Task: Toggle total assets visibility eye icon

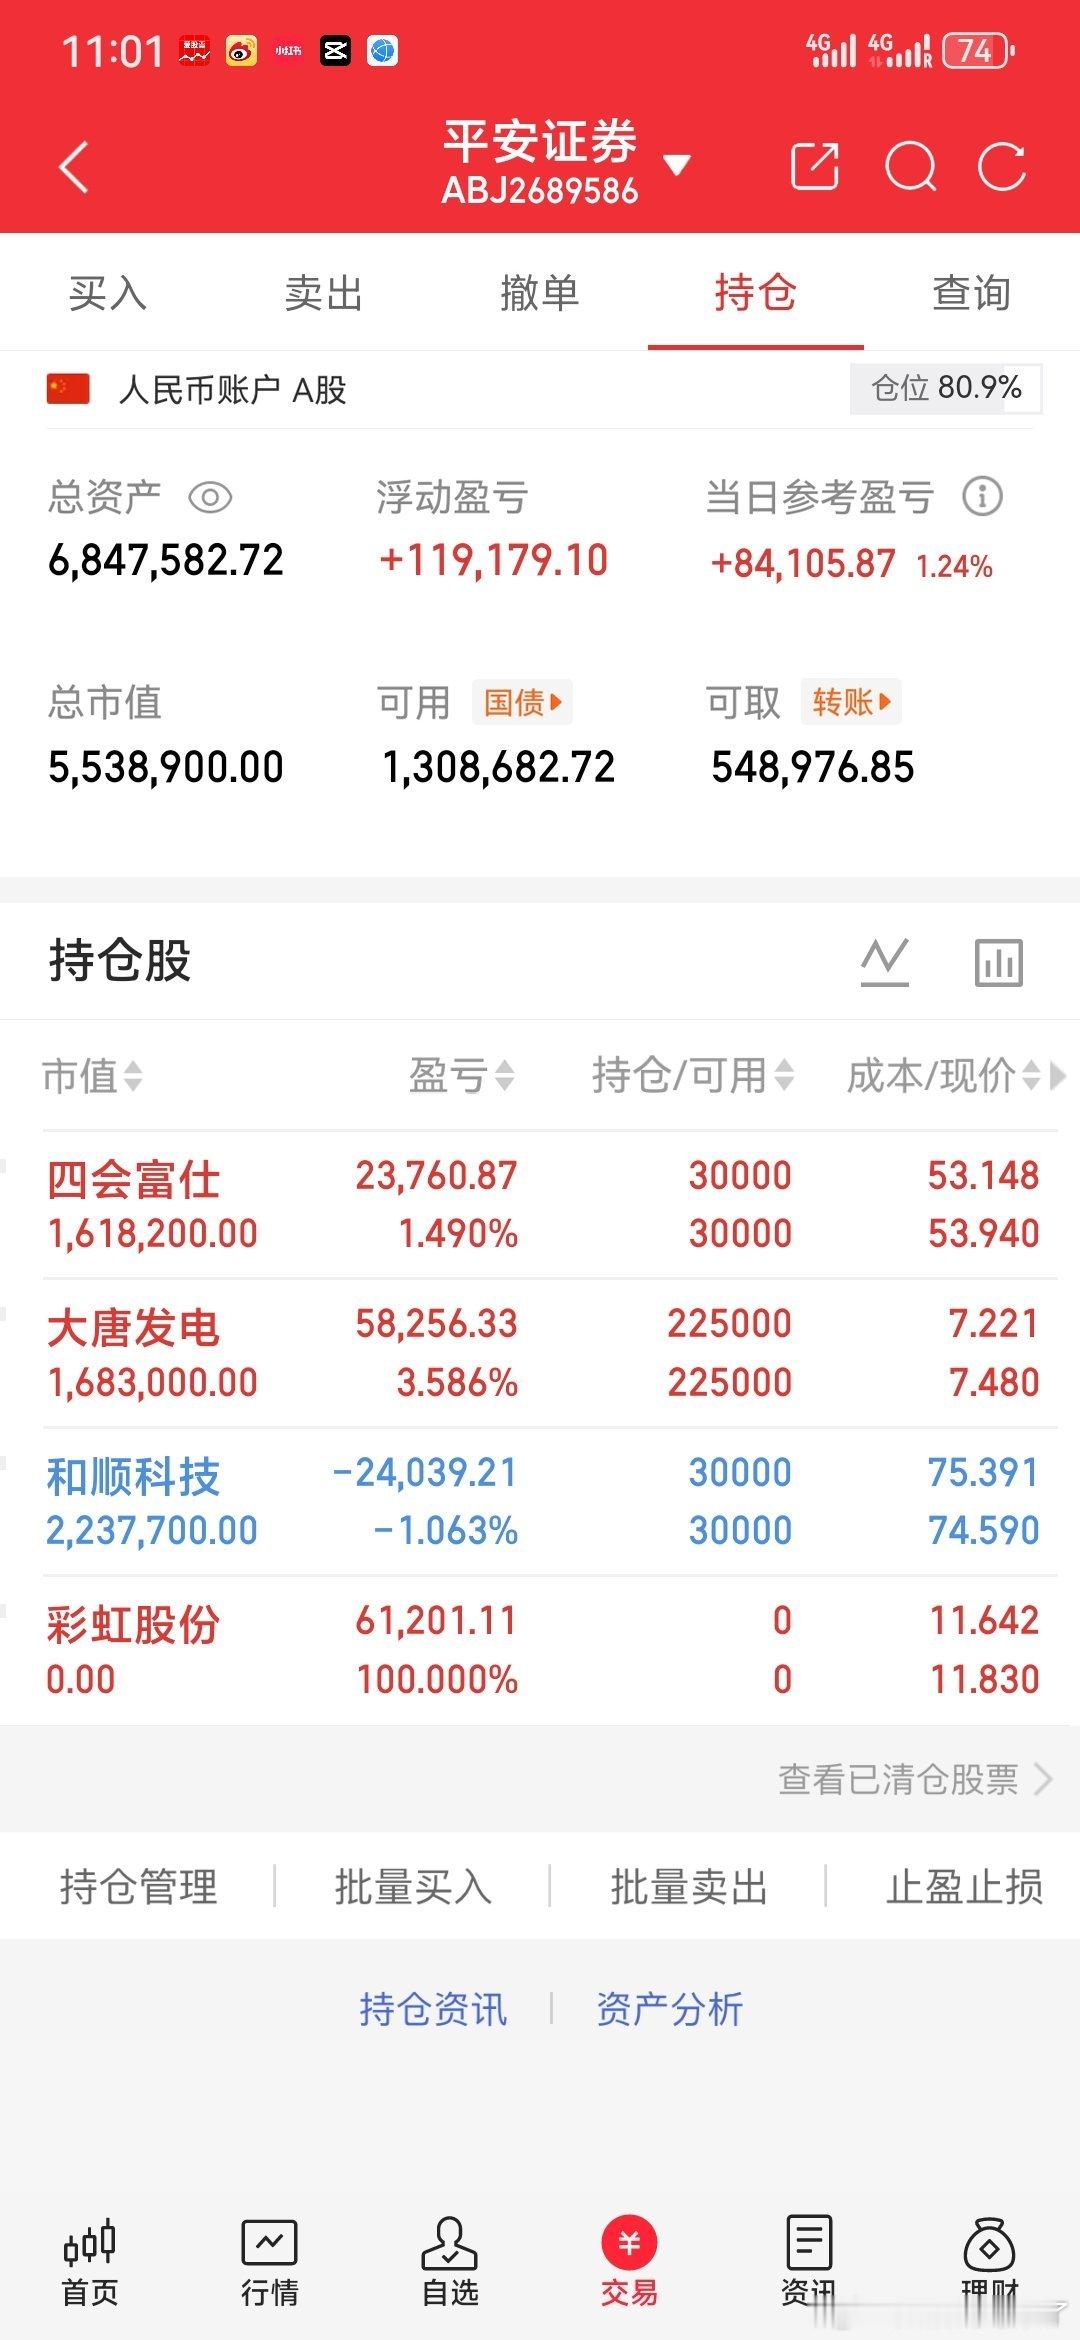Action: (210, 497)
